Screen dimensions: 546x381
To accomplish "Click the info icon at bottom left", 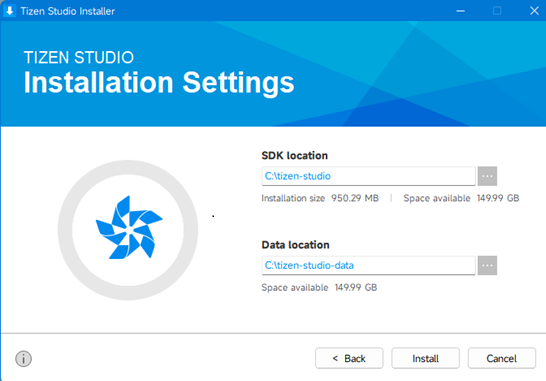I will pyautogui.click(x=23, y=358).
